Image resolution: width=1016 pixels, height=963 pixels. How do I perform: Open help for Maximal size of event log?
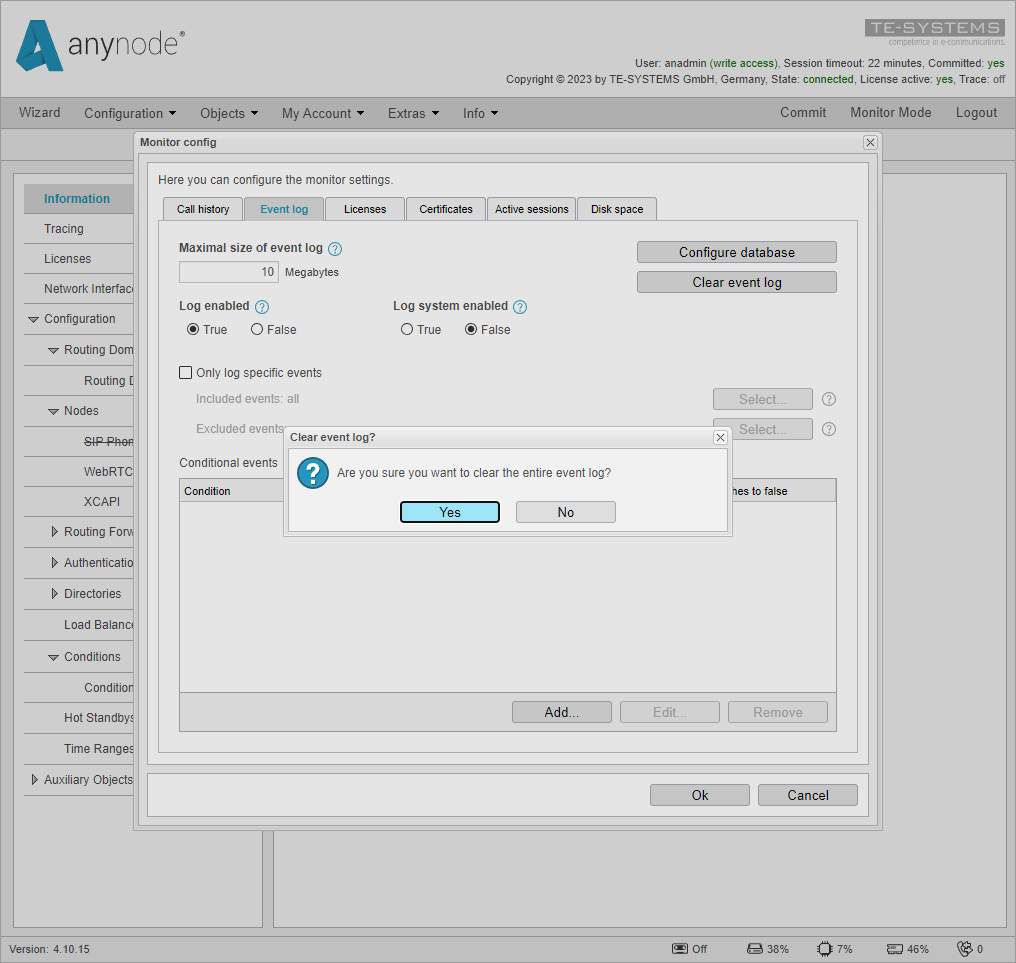pos(335,247)
